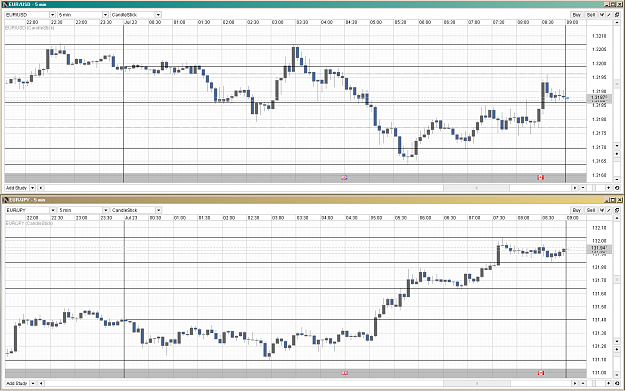Click the UK flag event marker in EUR/USD chart

[344, 177]
